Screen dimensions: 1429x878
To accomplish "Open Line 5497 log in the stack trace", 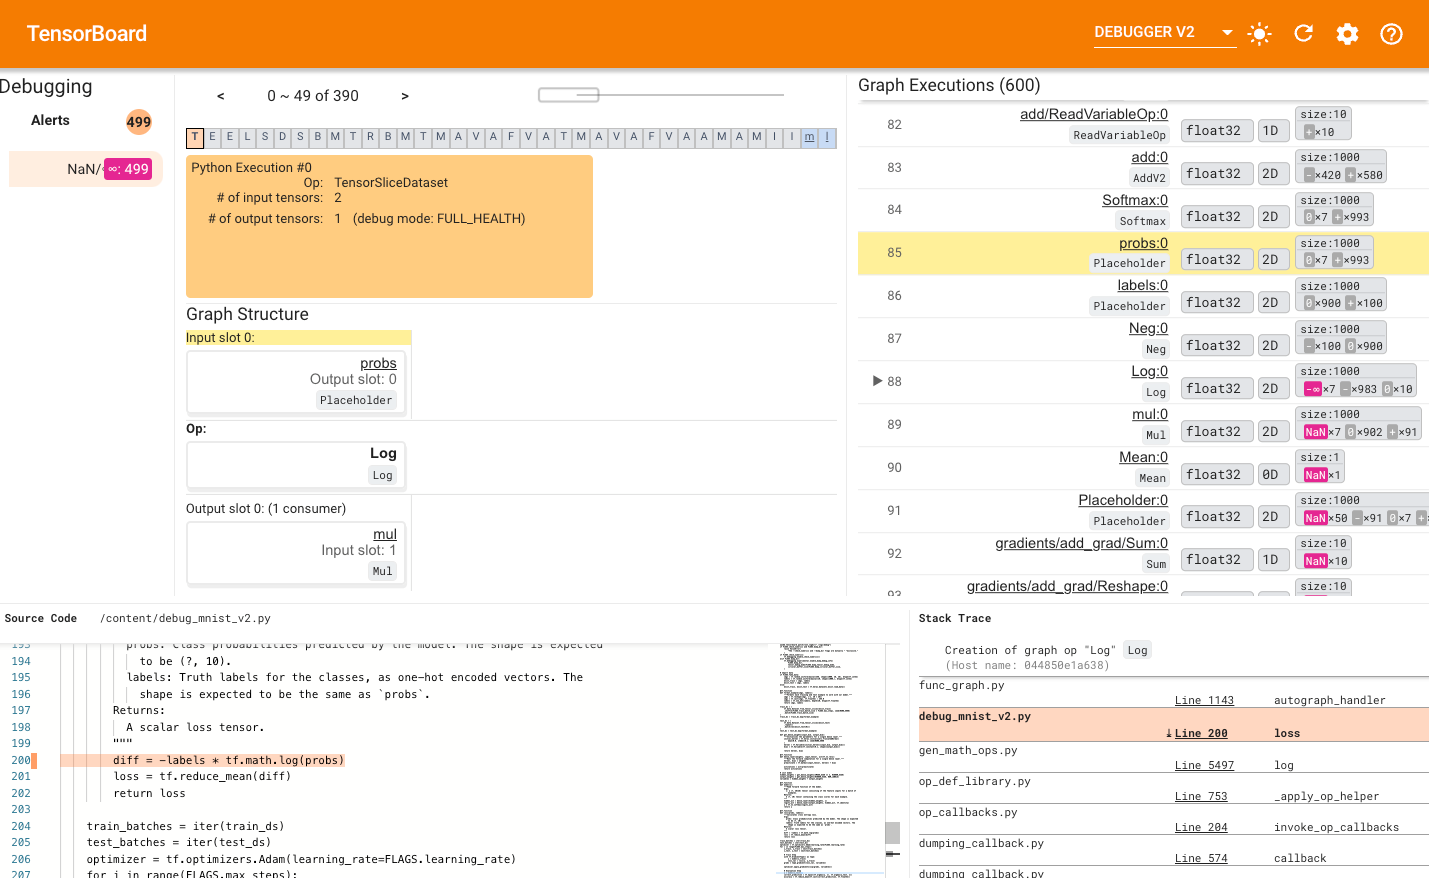I will [1204, 765].
